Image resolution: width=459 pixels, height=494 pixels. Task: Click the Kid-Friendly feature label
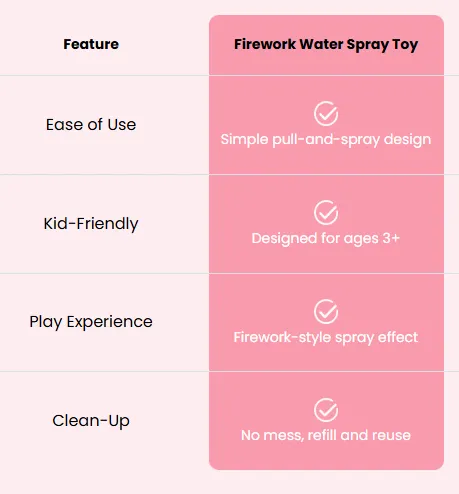(91, 224)
